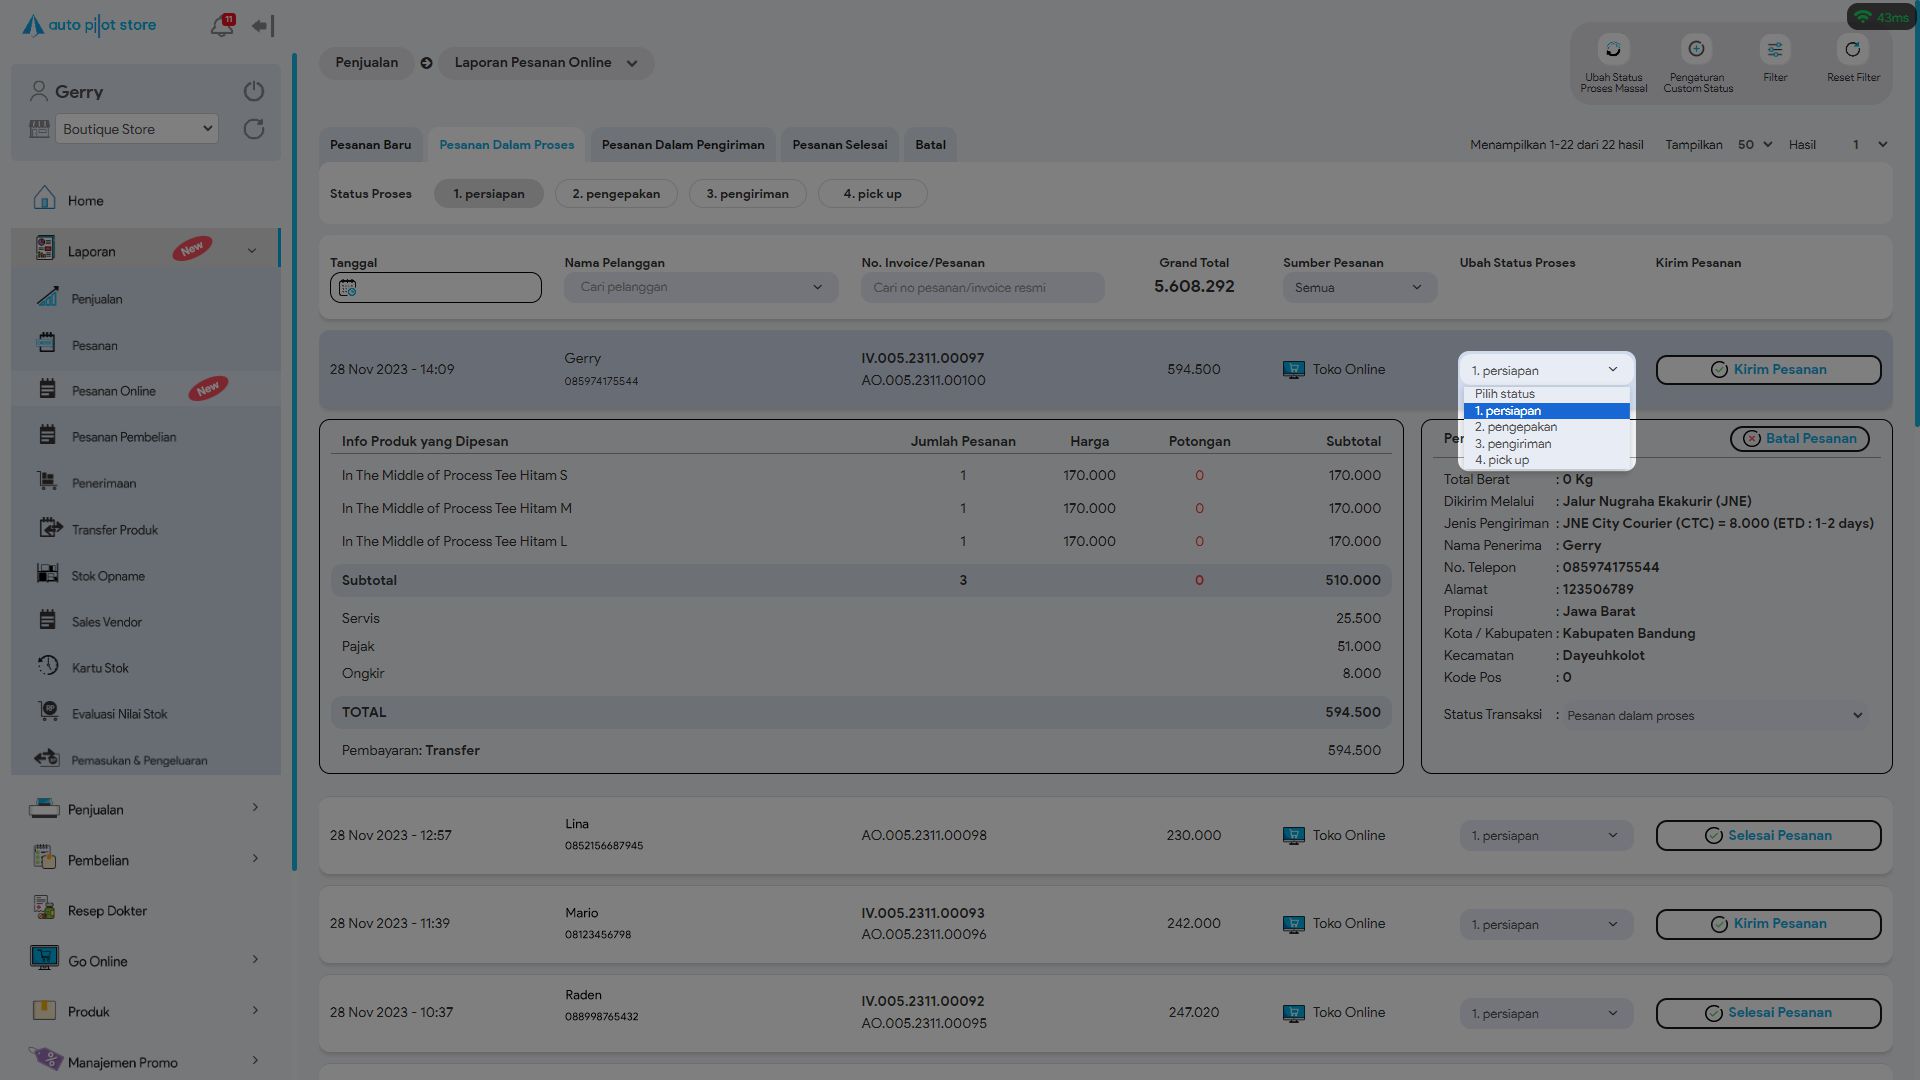Toggle the 3. pengiriman status filter
The width and height of the screenshot is (1920, 1080).
pos(747,194)
